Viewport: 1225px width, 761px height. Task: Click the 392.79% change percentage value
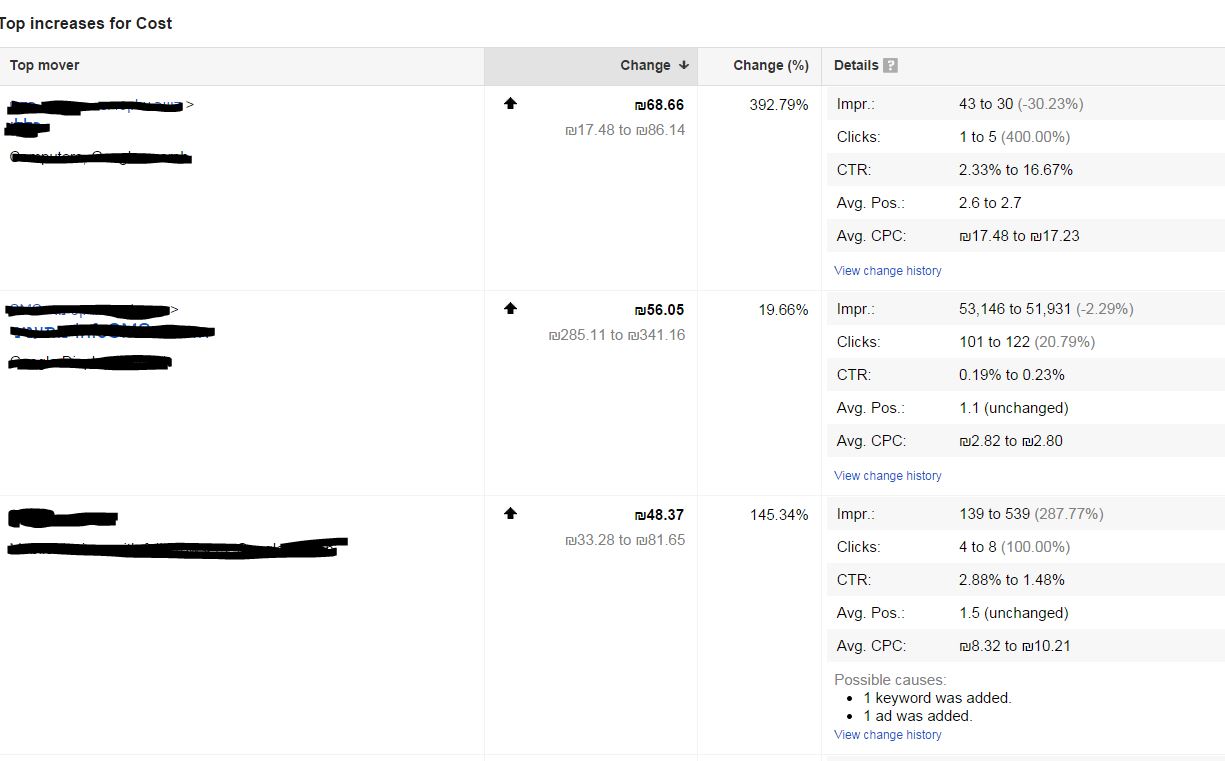click(x=779, y=104)
